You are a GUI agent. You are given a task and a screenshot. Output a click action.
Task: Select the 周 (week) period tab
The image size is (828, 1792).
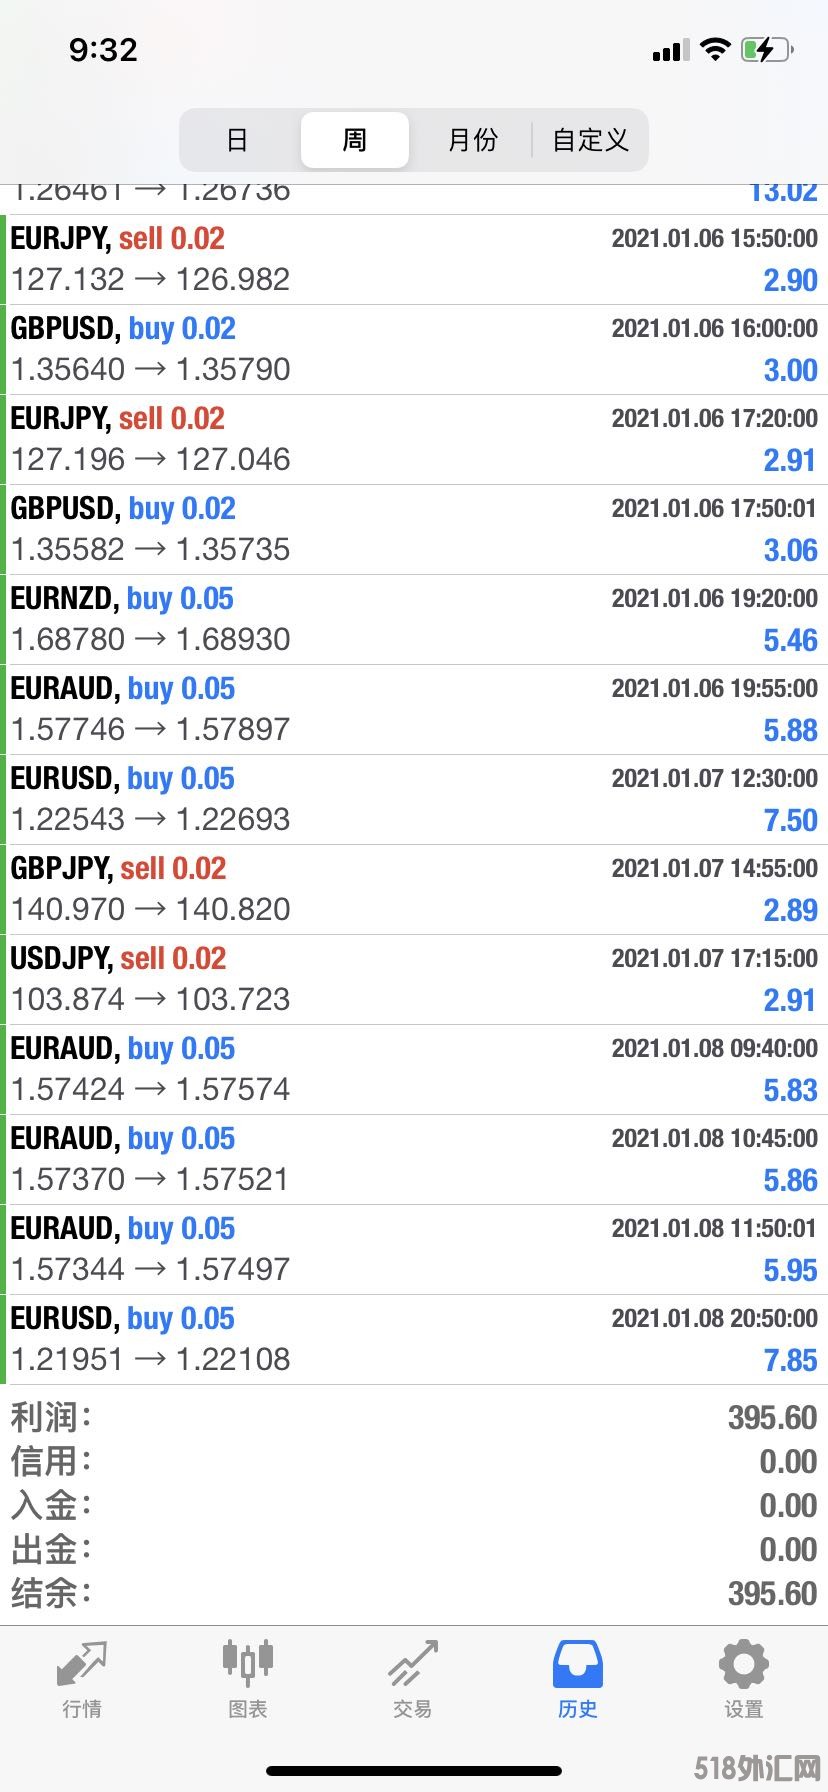355,140
